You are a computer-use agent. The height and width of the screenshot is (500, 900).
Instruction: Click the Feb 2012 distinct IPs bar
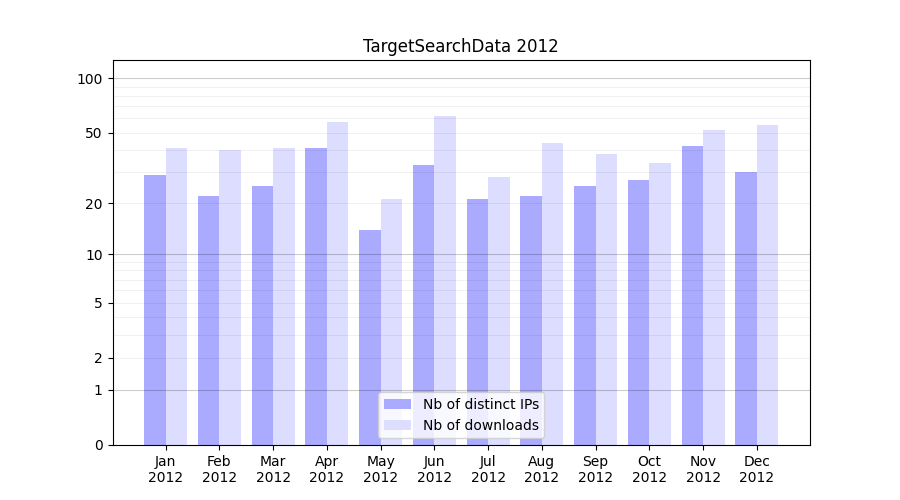point(208,320)
